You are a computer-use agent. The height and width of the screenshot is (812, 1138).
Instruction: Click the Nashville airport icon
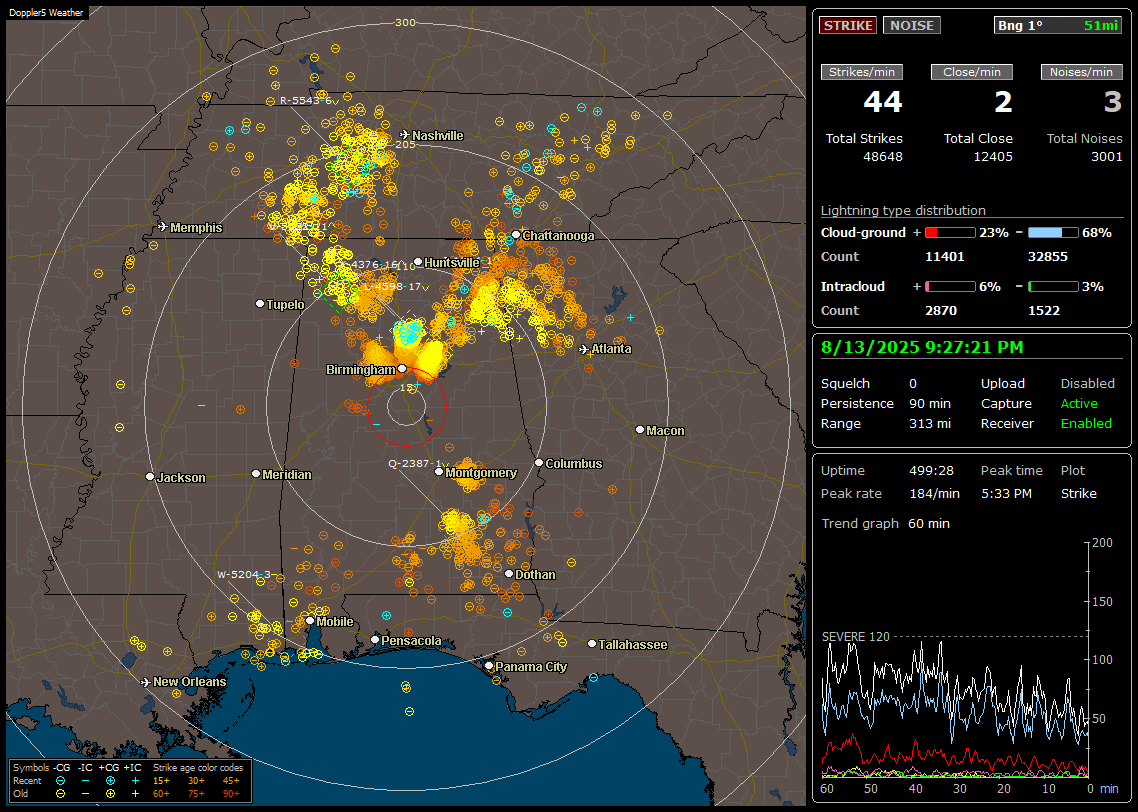[x=404, y=135]
